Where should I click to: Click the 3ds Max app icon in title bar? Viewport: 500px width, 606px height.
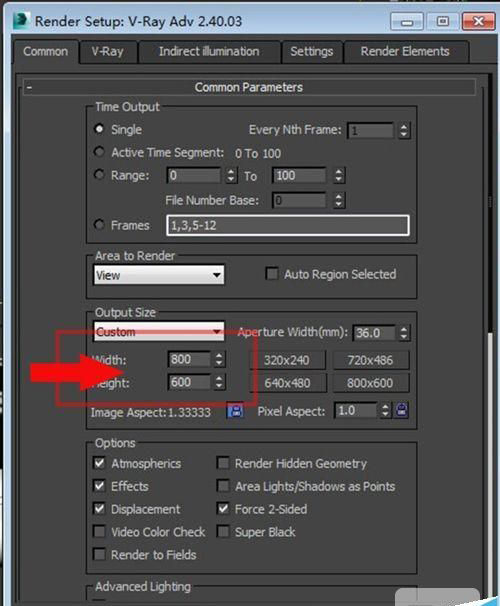click(20, 20)
